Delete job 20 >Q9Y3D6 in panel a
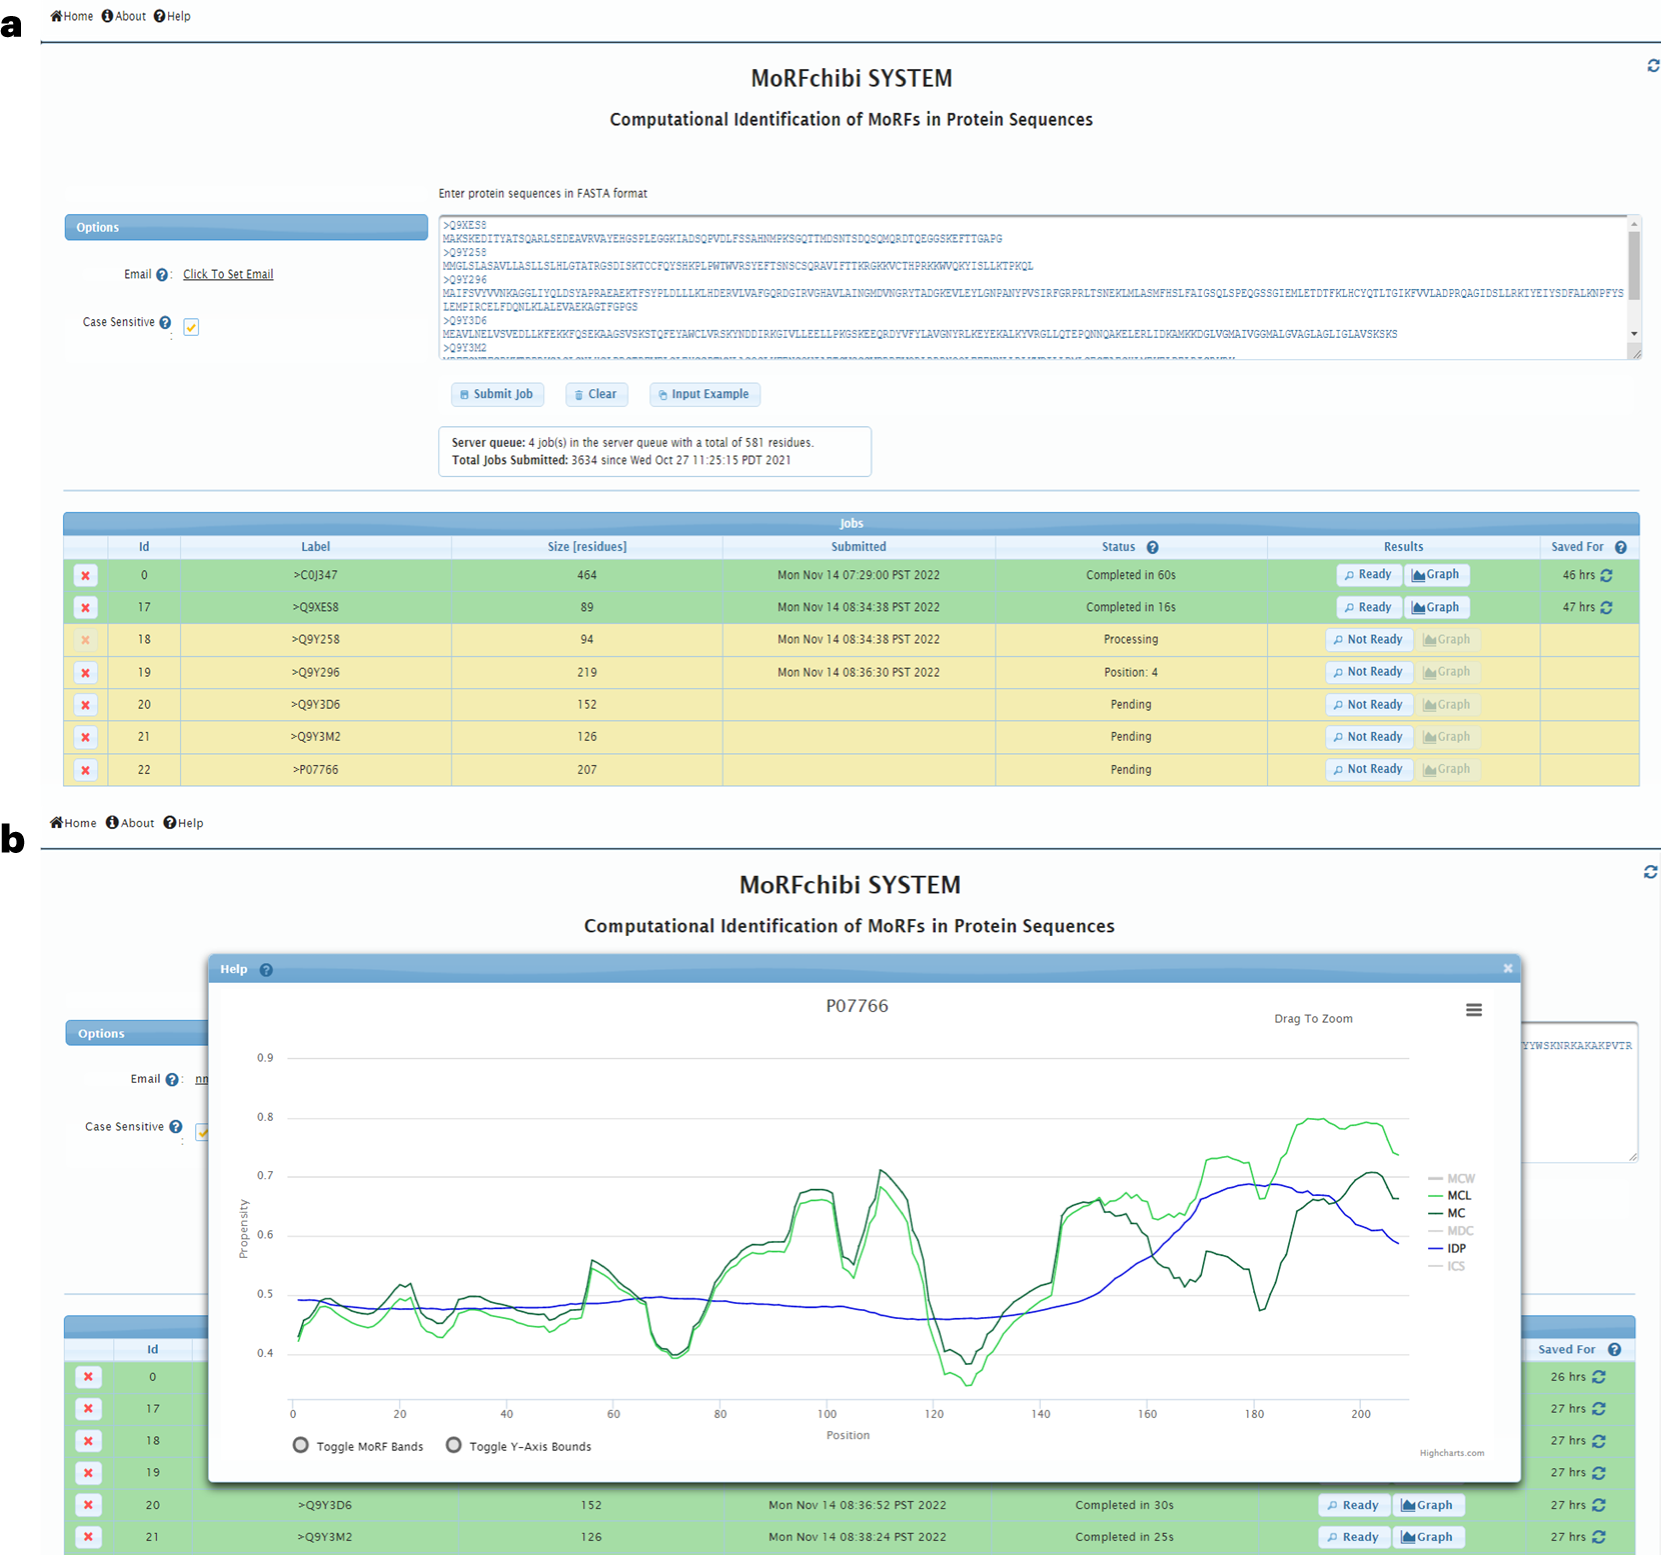 click(85, 705)
